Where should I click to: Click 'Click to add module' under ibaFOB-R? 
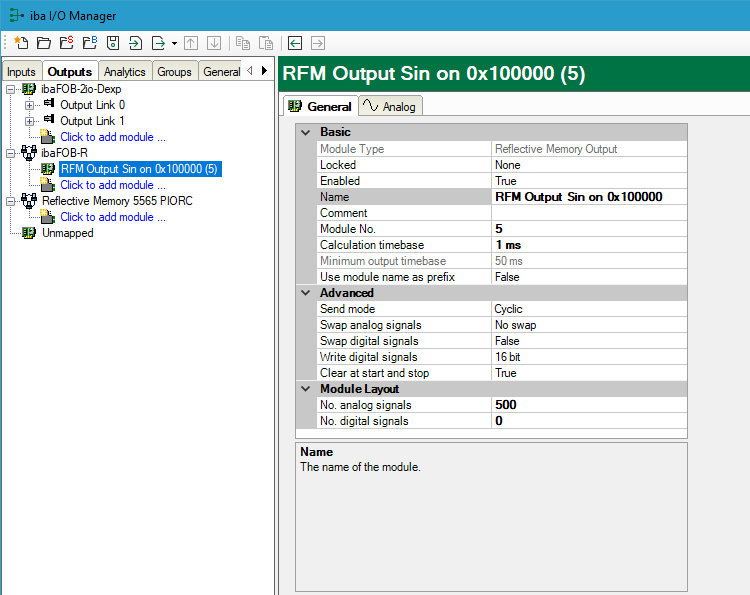[112, 185]
